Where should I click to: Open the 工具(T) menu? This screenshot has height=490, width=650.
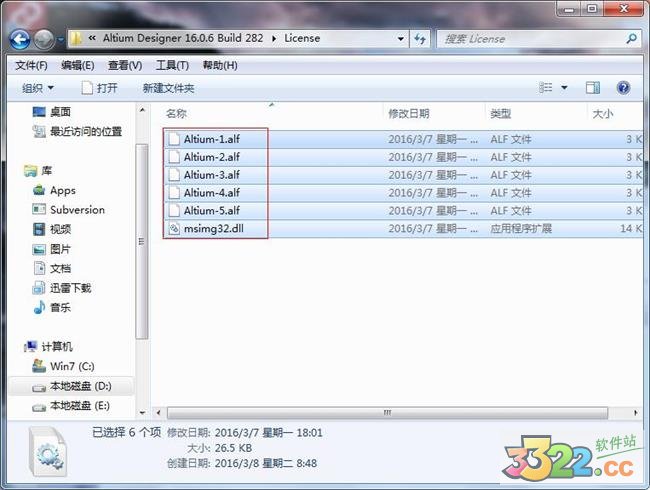(x=172, y=65)
